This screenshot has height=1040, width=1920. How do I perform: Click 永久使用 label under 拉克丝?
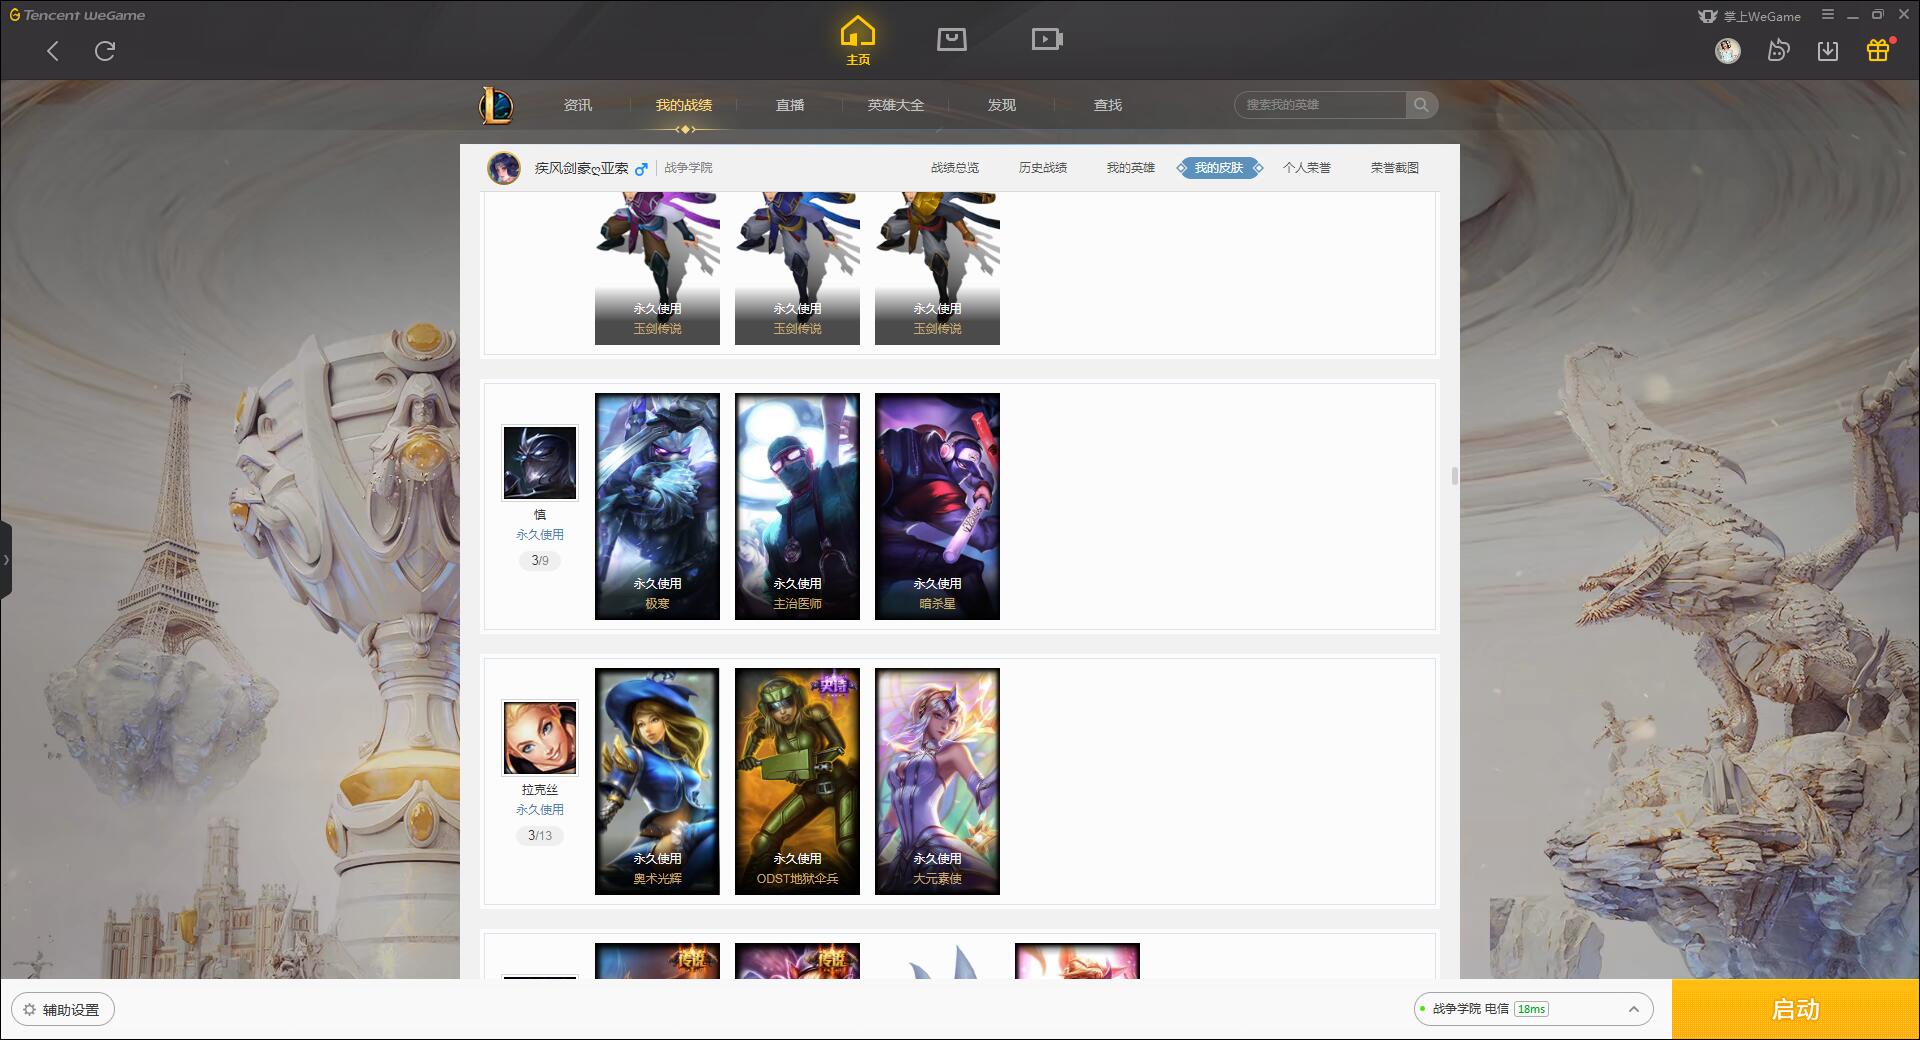tap(540, 810)
